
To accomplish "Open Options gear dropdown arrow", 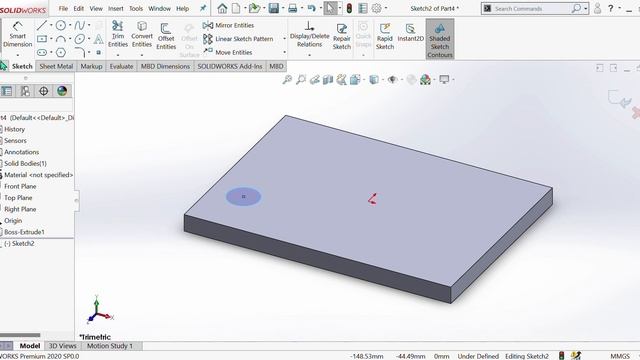I will coord(386,8).
